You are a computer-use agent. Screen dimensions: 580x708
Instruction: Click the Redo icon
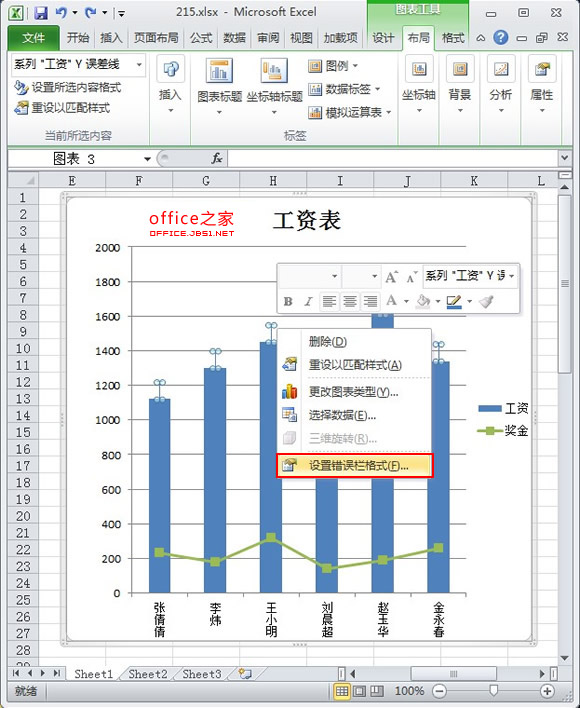90,13
